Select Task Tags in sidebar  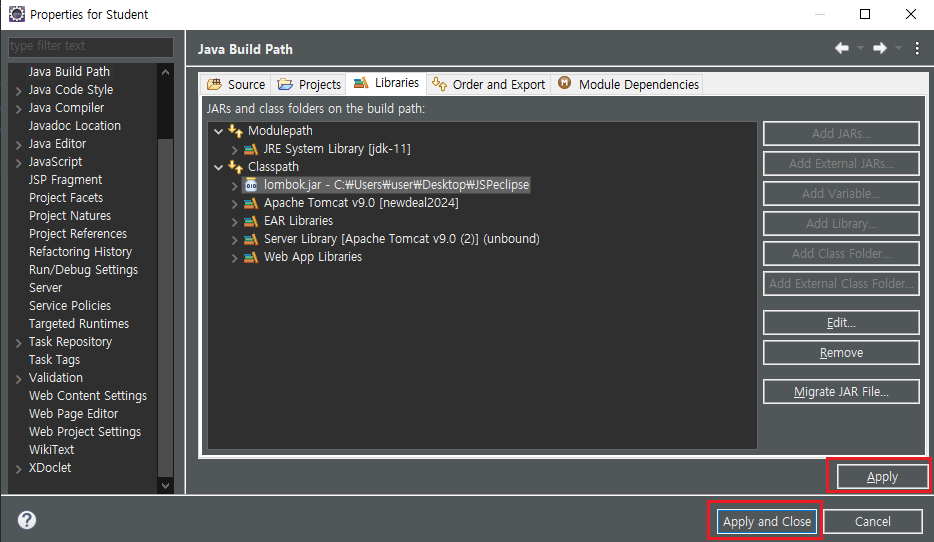point(54,360)
